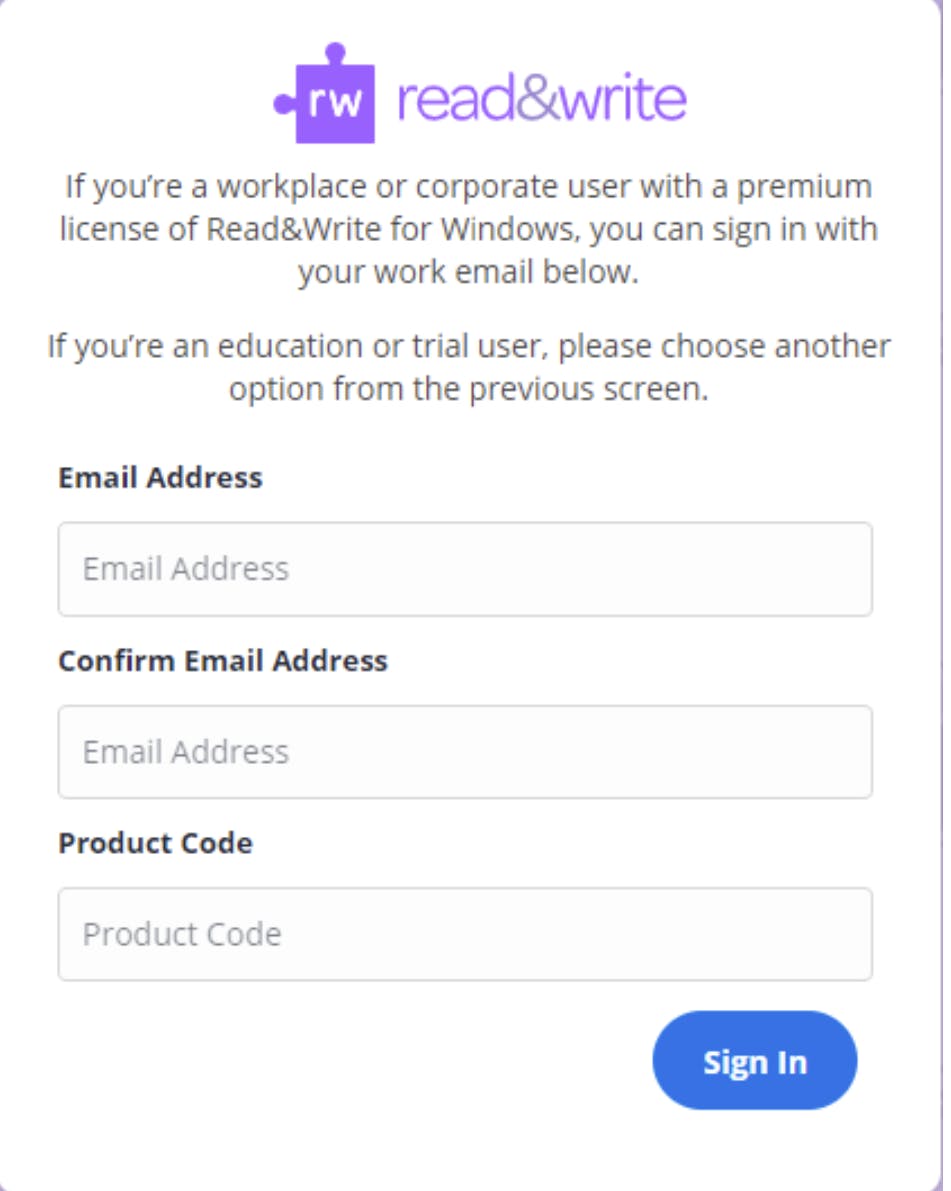Click the "Confirm Email Address" label
This screenshot has height=1191, width=951.
click(223, 661)
